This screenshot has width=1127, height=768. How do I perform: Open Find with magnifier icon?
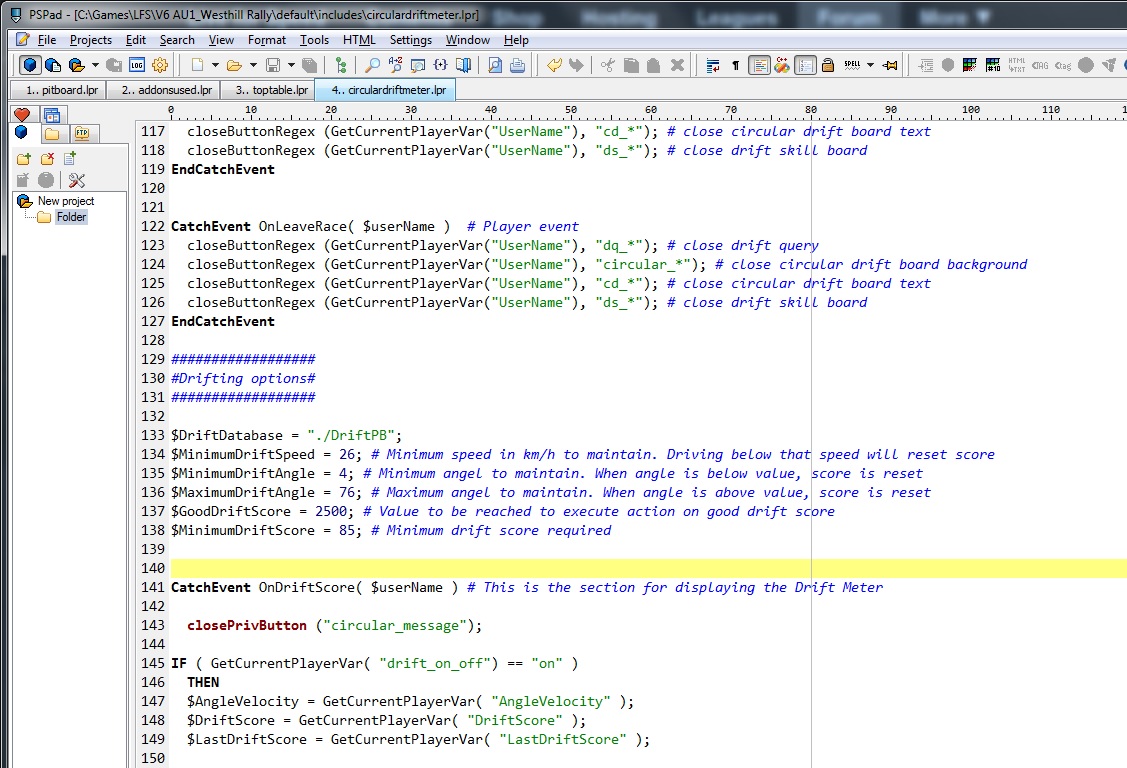pyautogui.click(x=372, y=65)
